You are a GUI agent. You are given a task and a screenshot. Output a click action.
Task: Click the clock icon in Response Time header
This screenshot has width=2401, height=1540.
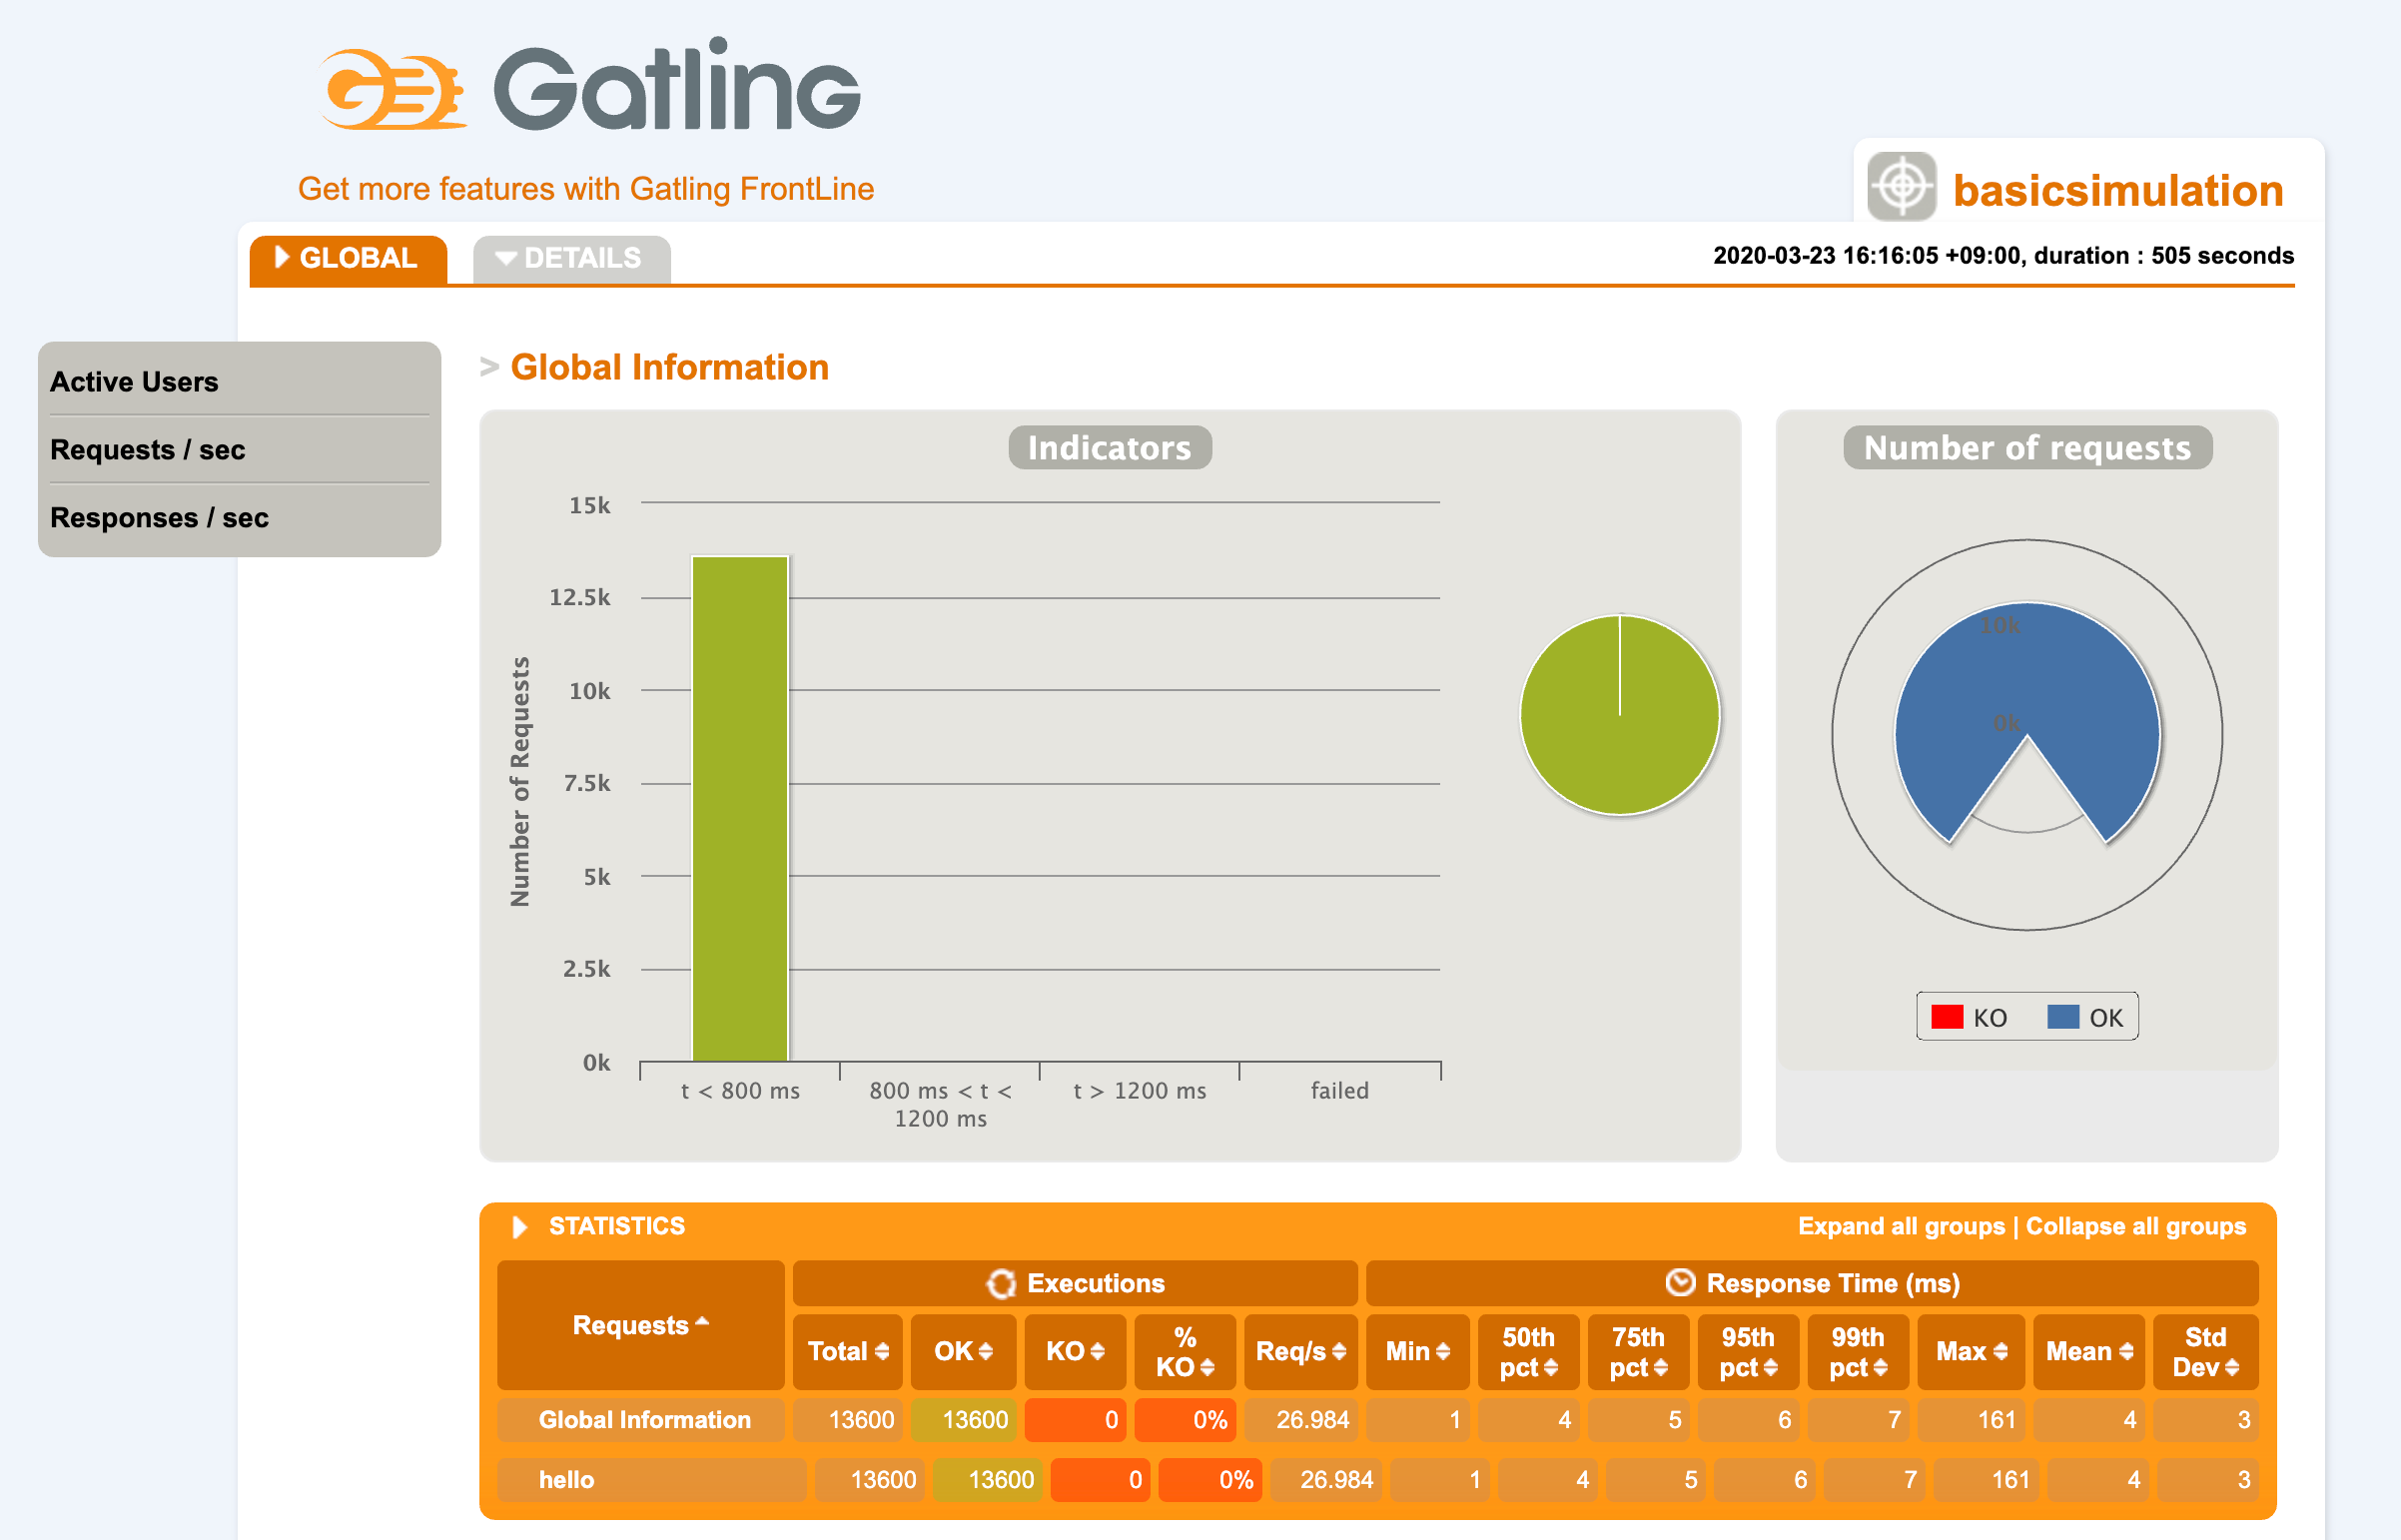1680,1283
